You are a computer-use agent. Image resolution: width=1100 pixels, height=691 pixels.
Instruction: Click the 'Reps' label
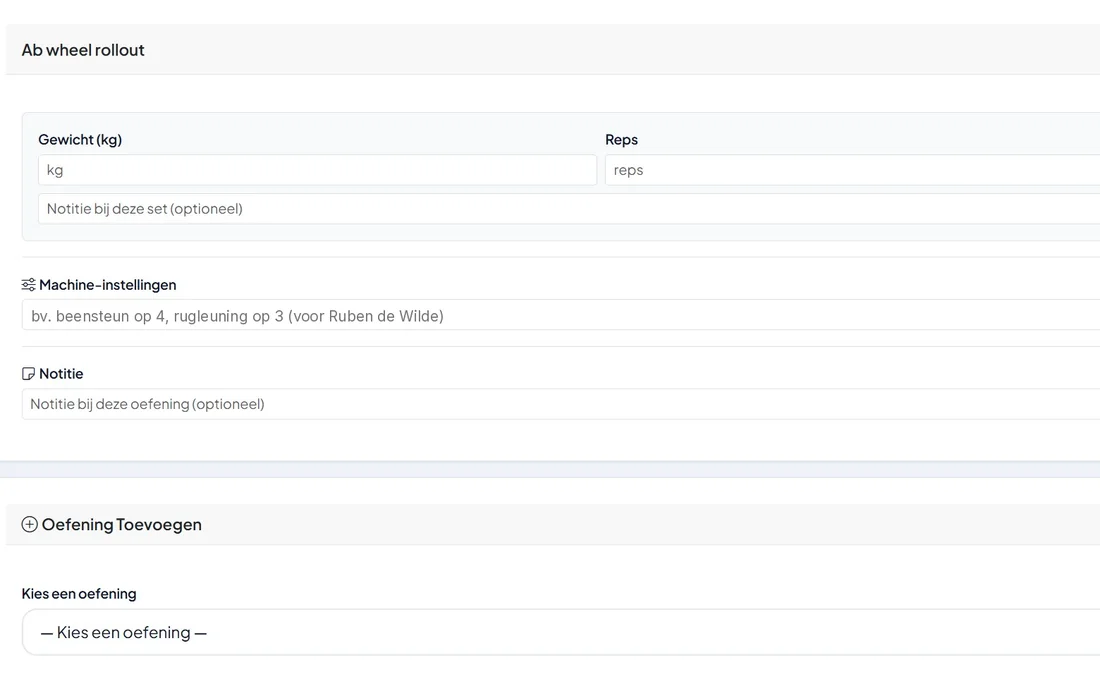click(x=622, y=140)
